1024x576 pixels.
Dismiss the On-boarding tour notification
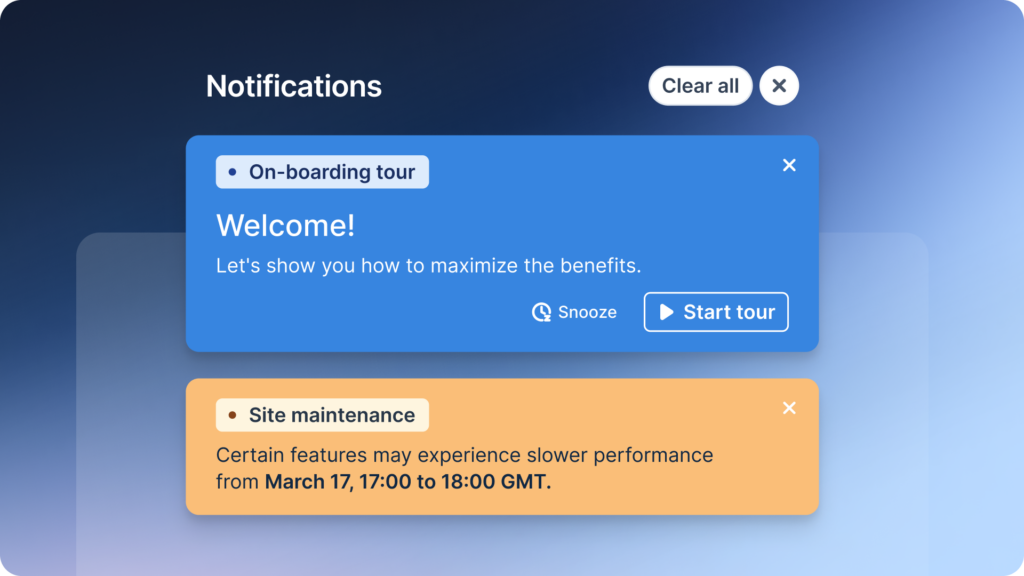(789, 165)
